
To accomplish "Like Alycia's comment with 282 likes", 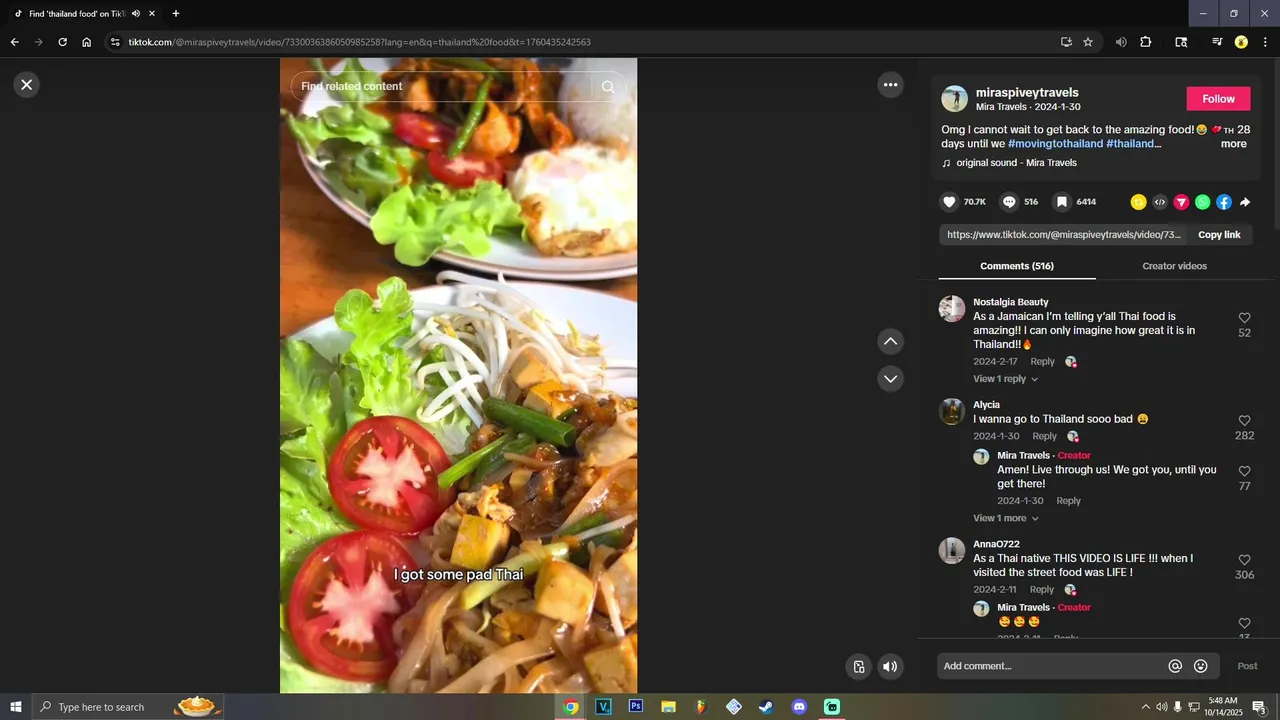I will (1244, 421).
